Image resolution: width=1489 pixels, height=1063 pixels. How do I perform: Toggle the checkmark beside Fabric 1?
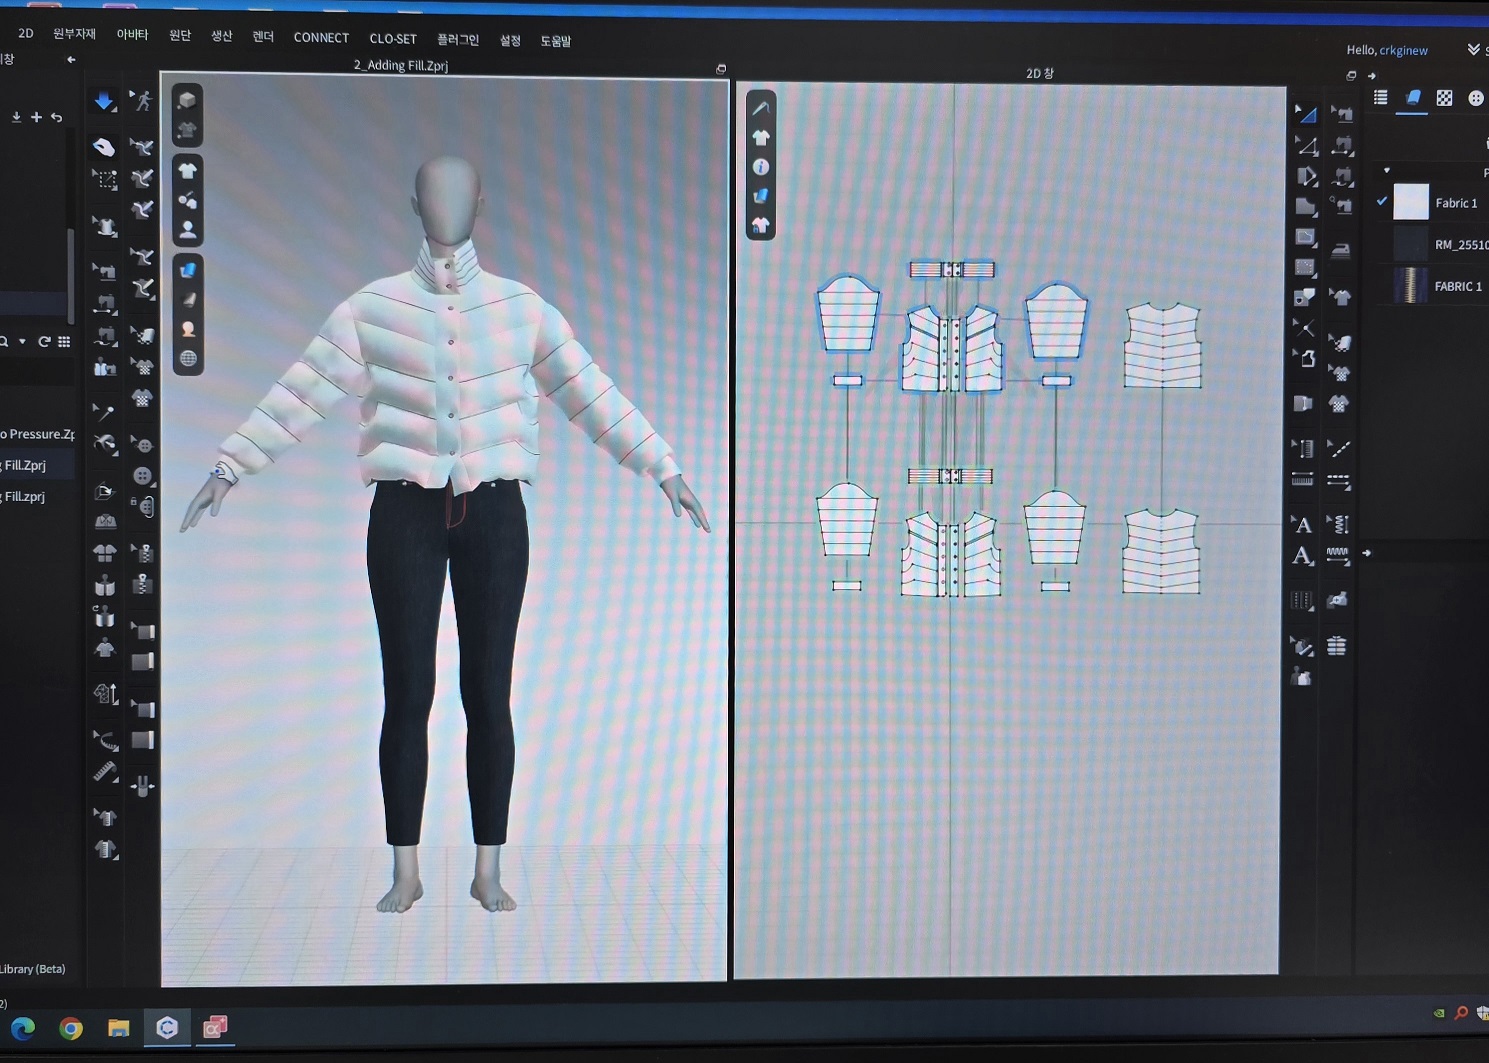coord(1382,201)
